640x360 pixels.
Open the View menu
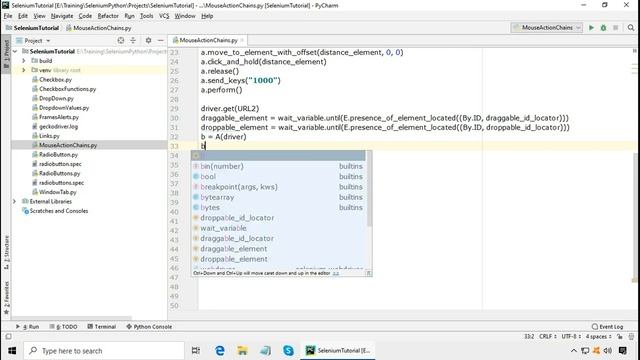pos(39,16)
